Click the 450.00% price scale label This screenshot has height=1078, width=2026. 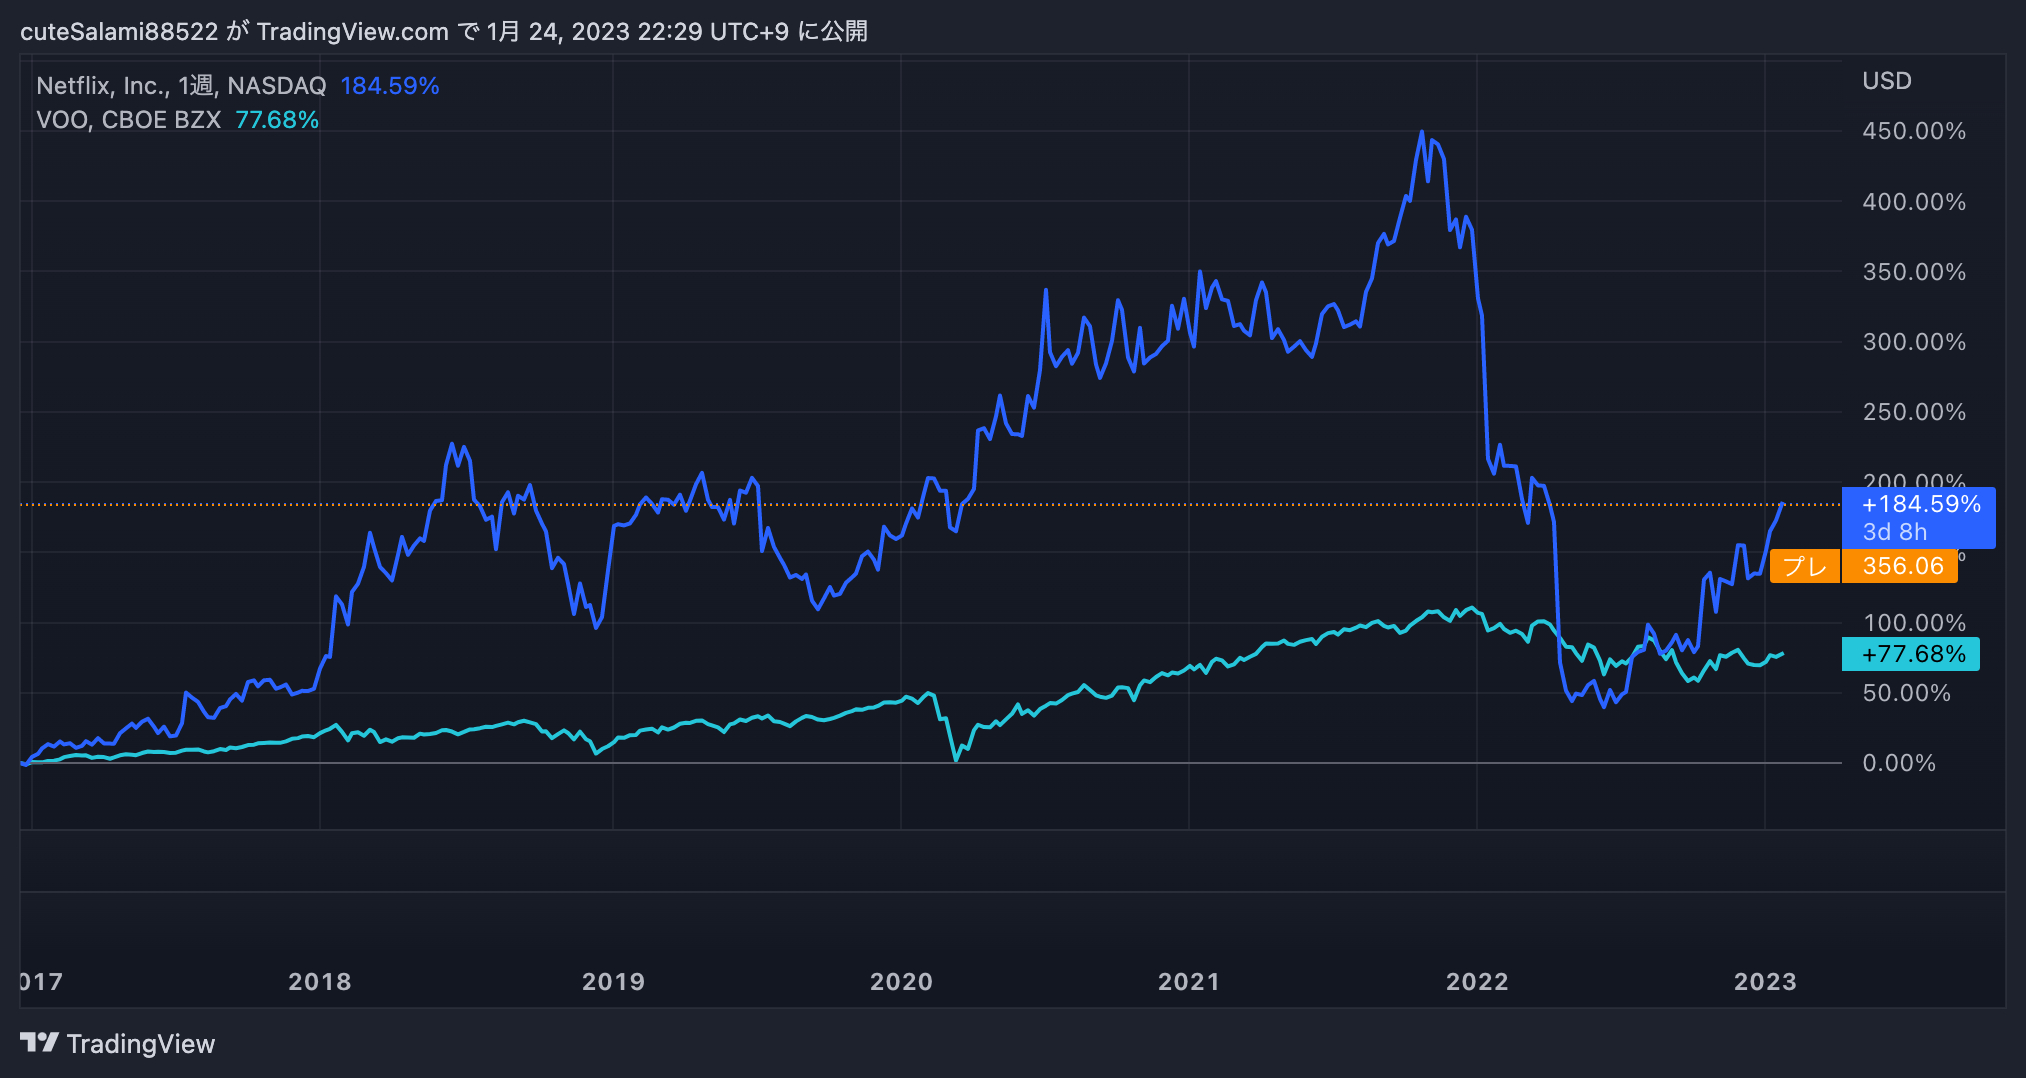pyautogui.click(x=1914, y=131)
